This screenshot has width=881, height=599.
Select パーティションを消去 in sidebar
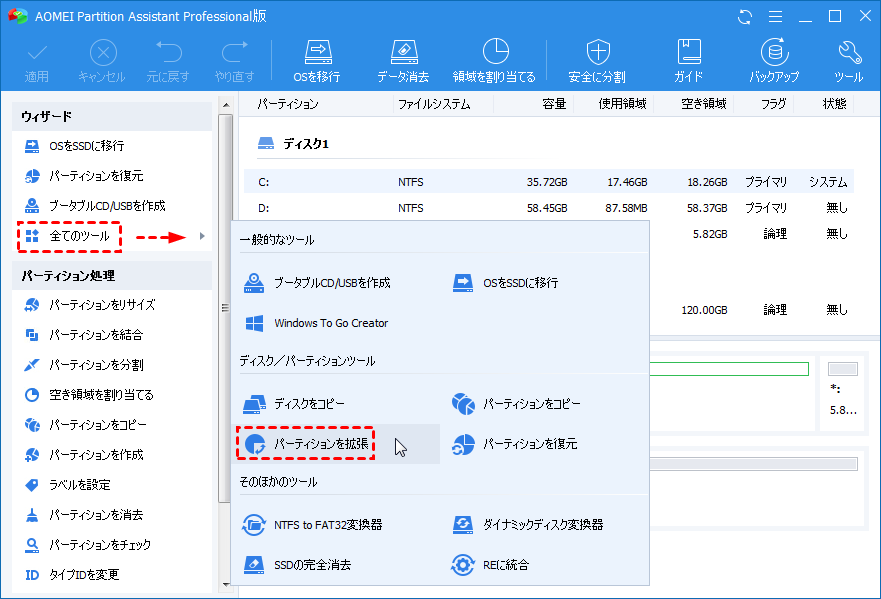click(x=84, y=515)
